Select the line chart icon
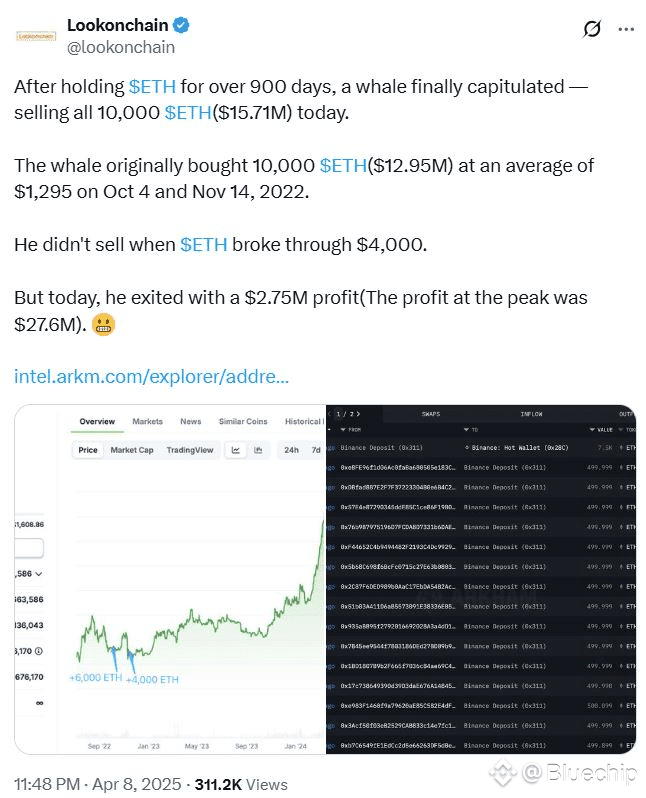646x798 pixels. click(237, 450)
